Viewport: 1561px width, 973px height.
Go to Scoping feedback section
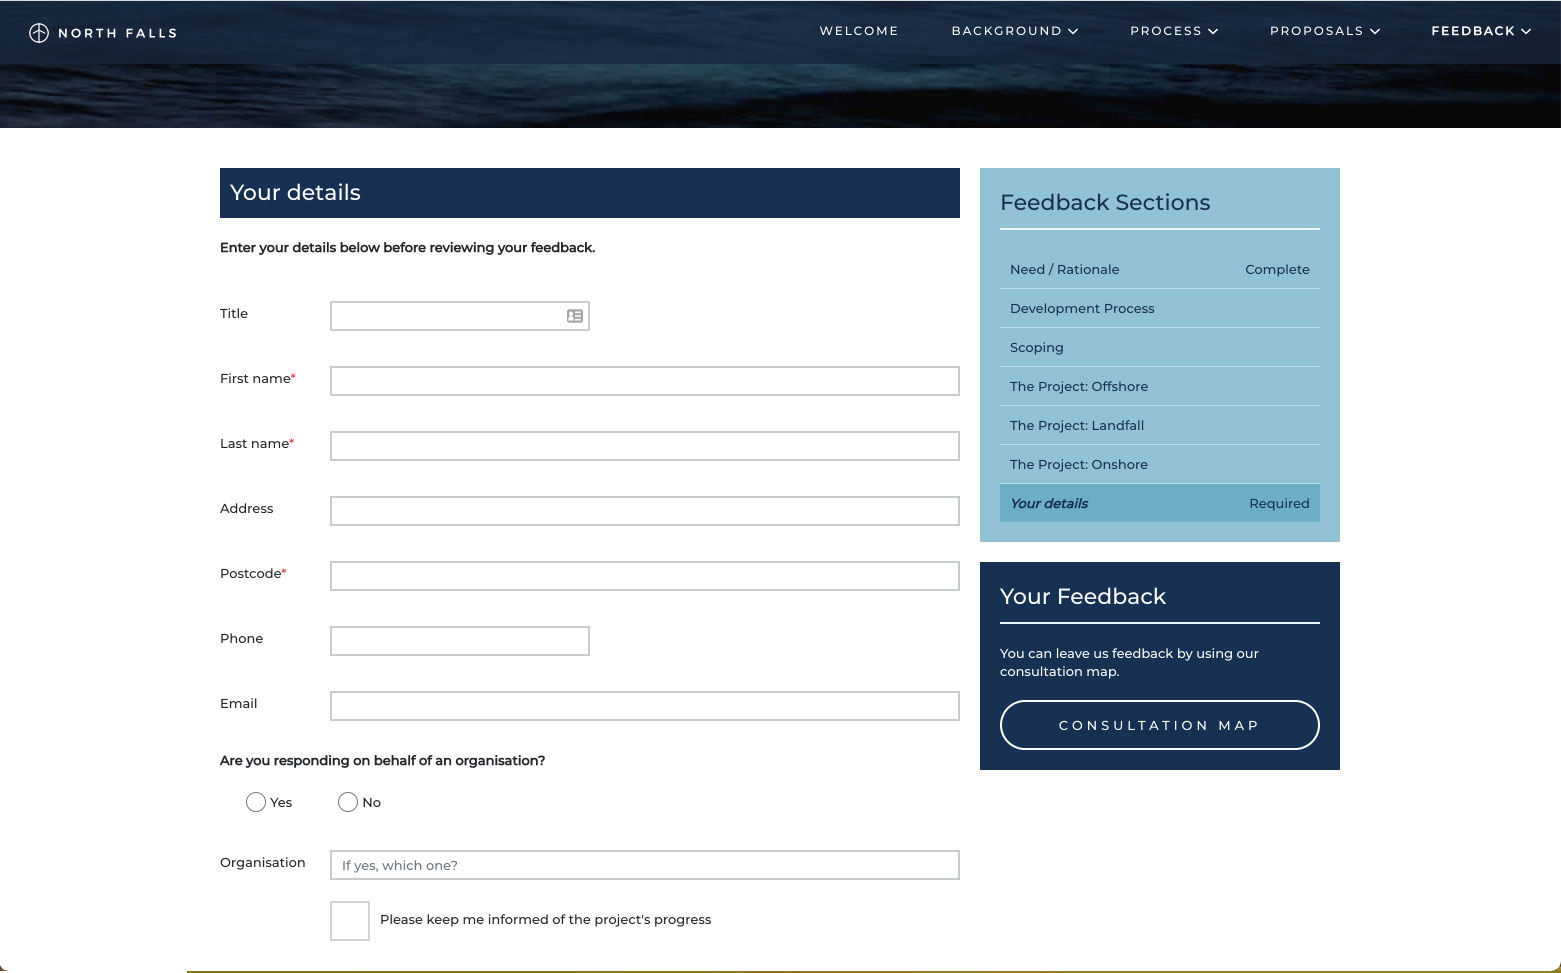coord(1160,348)
